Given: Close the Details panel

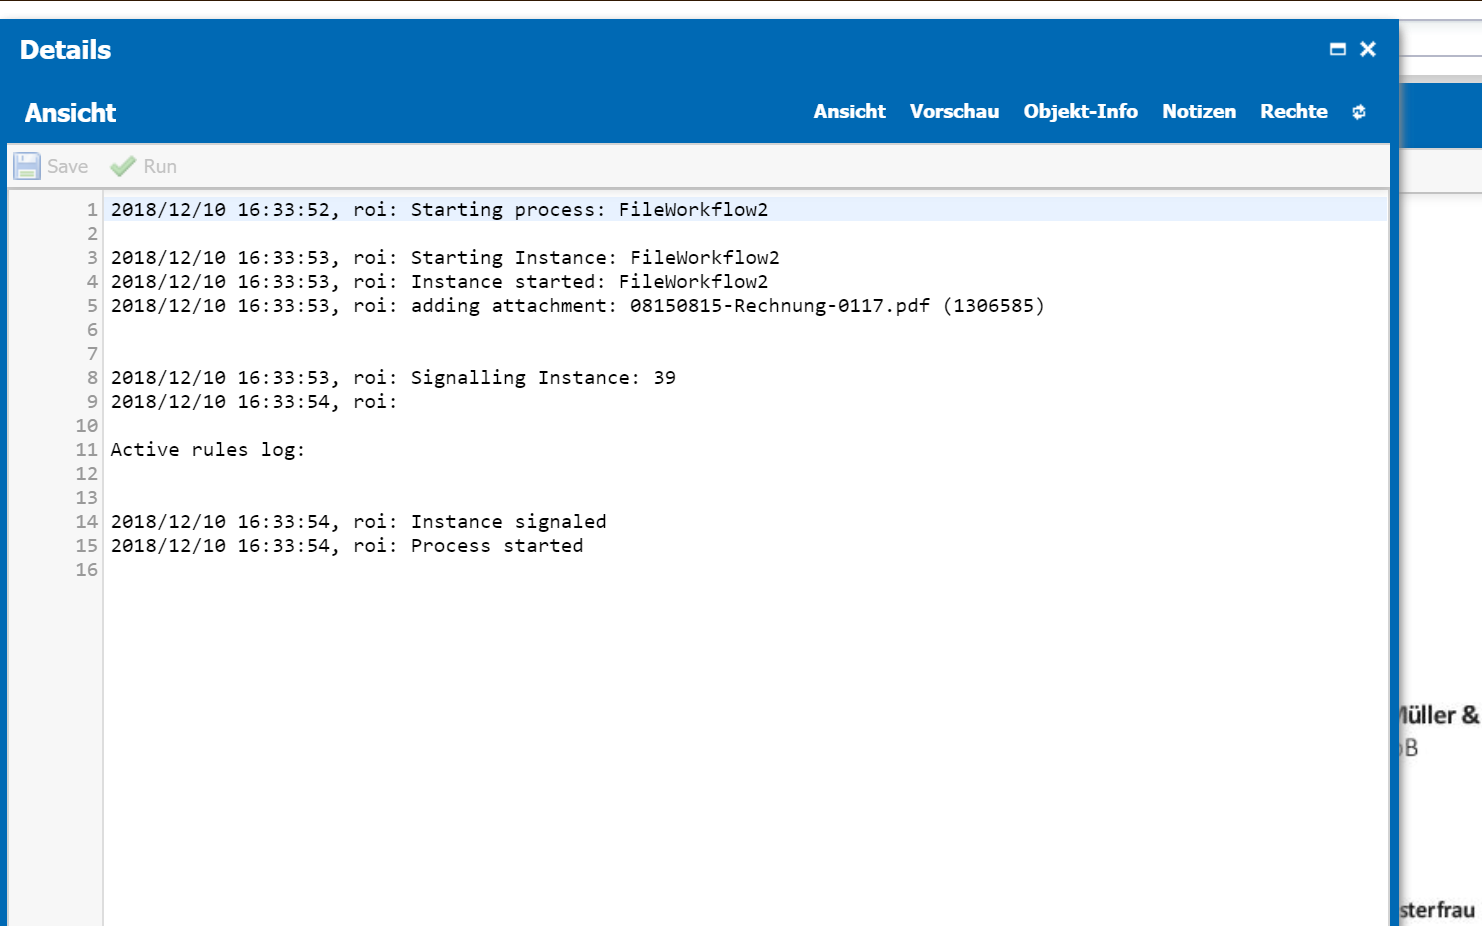Looking at the screenshot, I should click(1368, 49).
